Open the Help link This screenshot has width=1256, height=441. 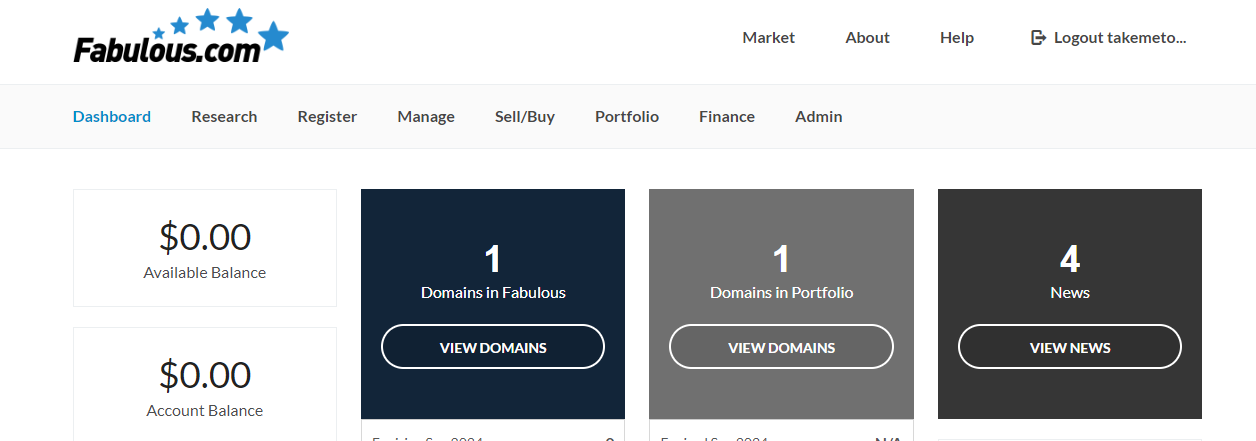click(957, 38)
